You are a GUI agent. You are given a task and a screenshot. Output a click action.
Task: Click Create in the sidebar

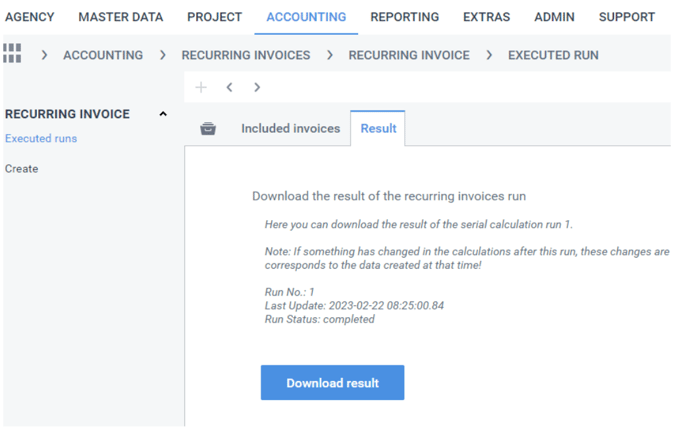click(22, 169)
